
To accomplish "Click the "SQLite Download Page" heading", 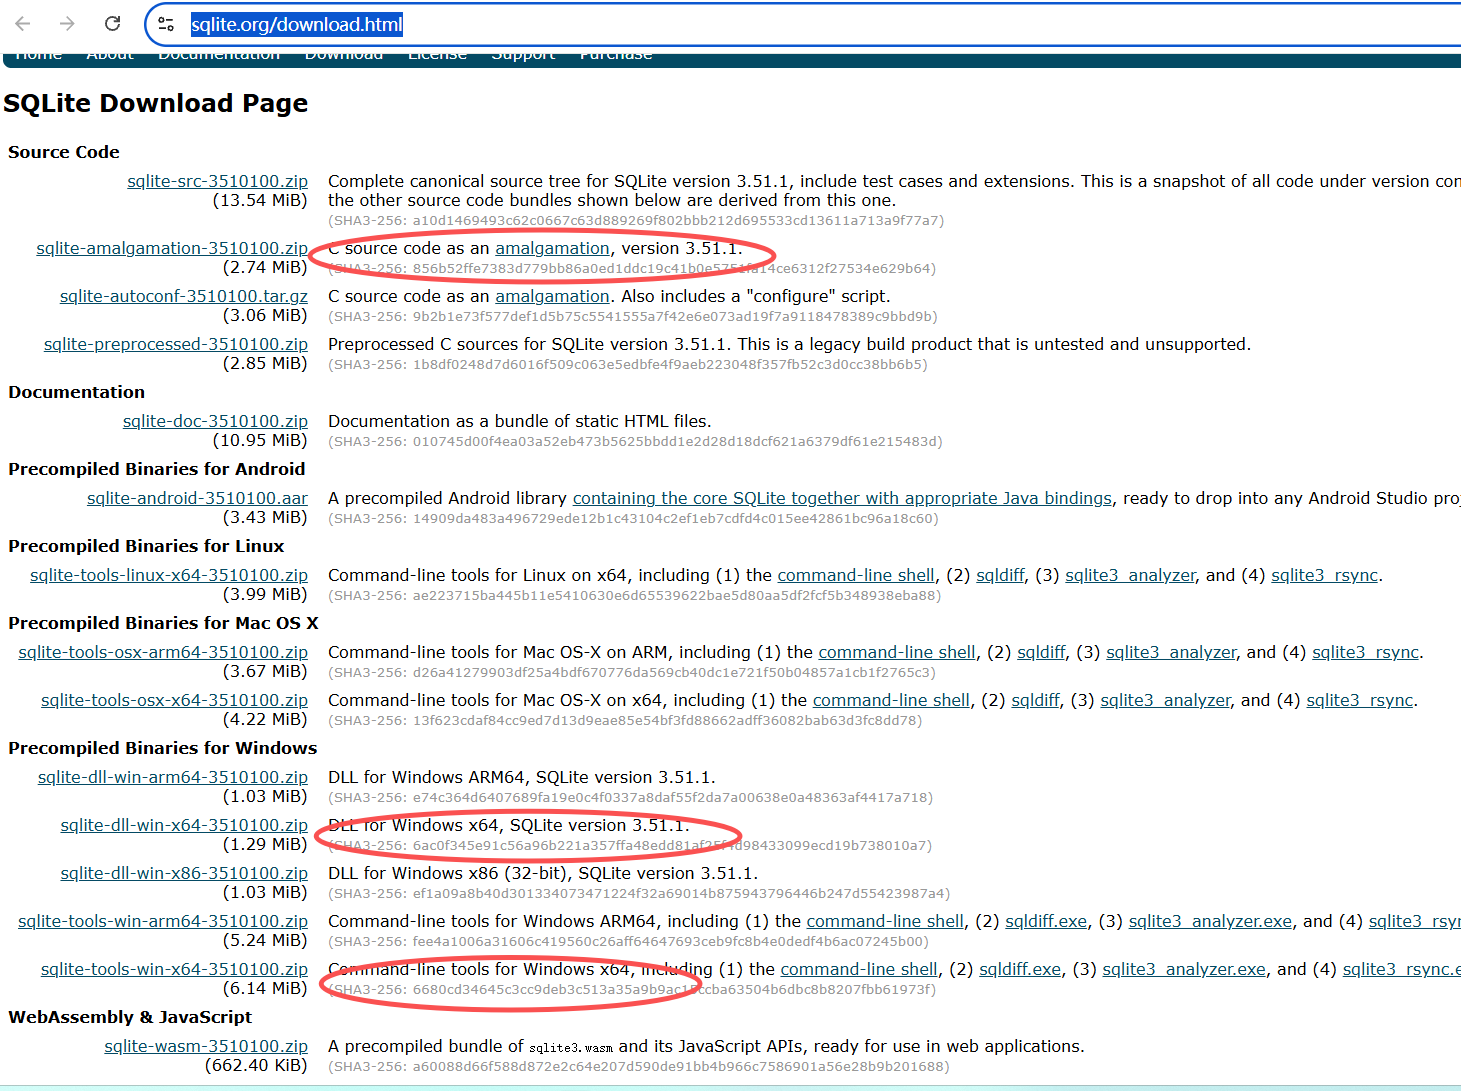I will coord(156,104).
